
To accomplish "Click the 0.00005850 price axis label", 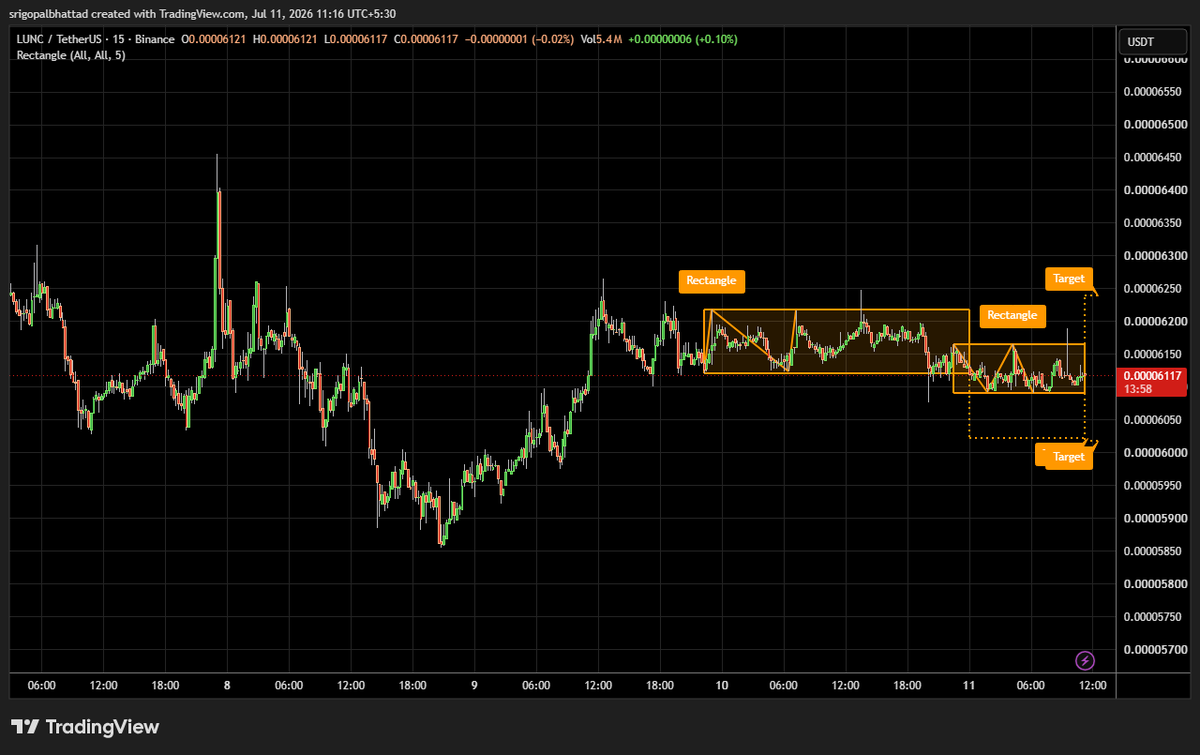I will click(1155, 551).
